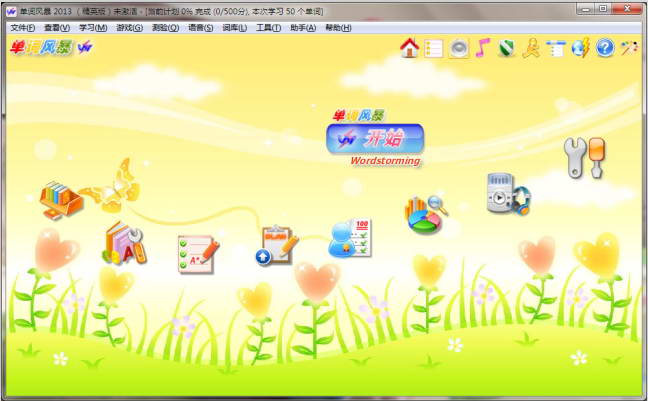Image resolution: width=648 pixels, height=401 pixels.
Task: Open the pie chart statistics icon
Action: (x=426, y=213)
